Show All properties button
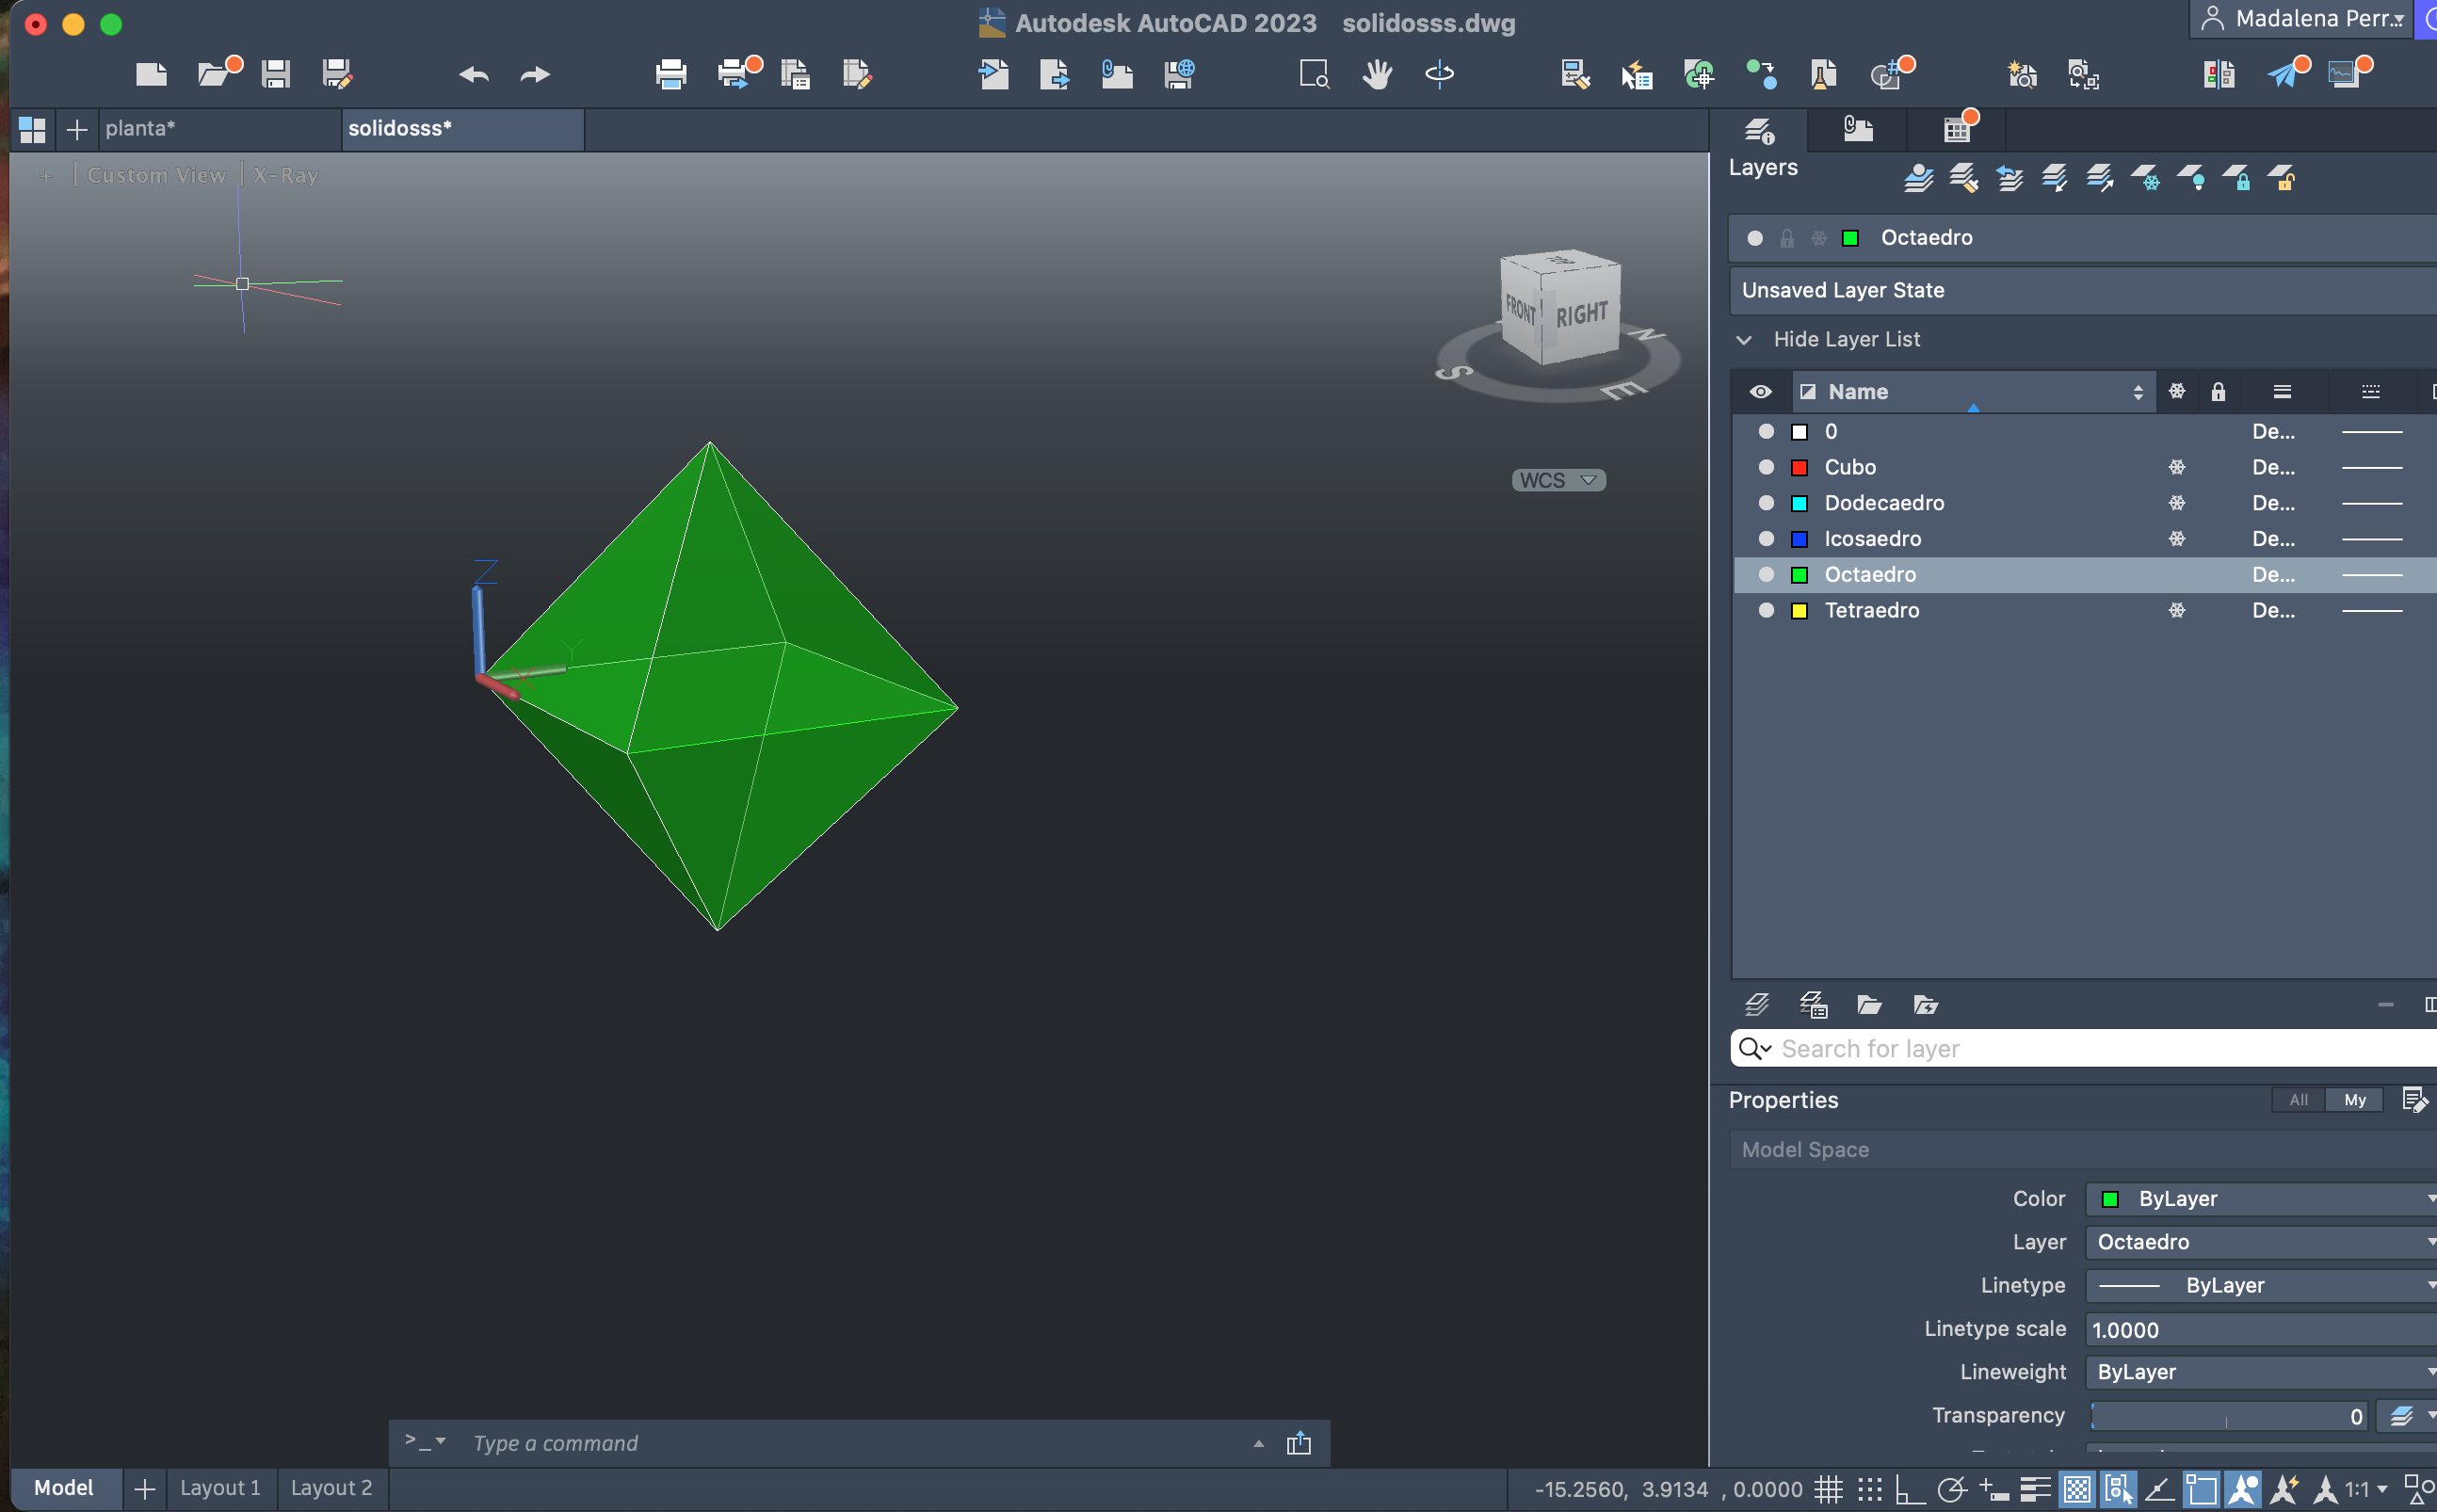This screenshot has height=1512, width=2437. point(2298,1100)
